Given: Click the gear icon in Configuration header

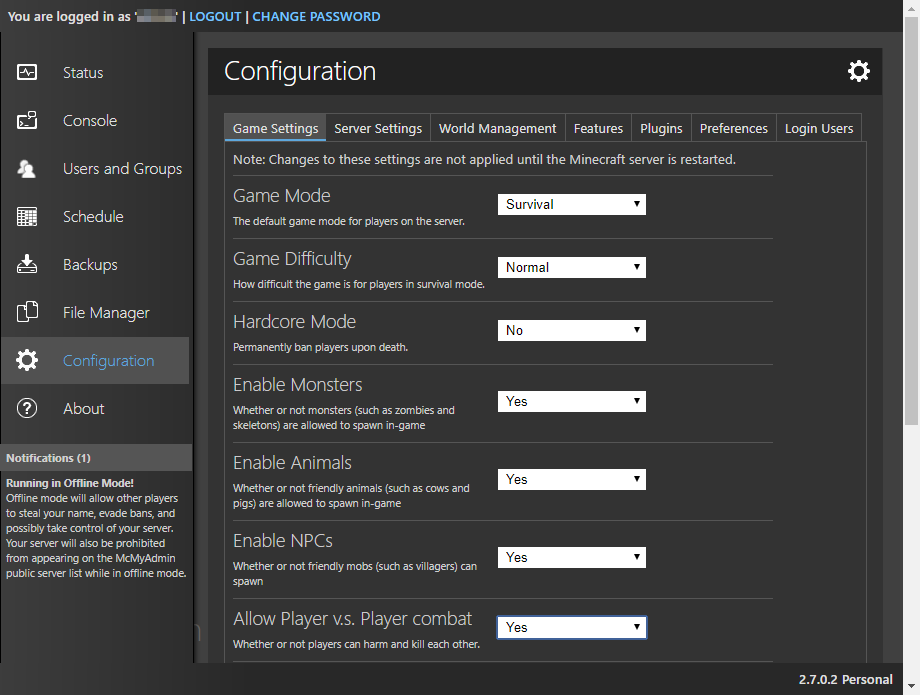Looking at the screenshot, I should 858,71.
